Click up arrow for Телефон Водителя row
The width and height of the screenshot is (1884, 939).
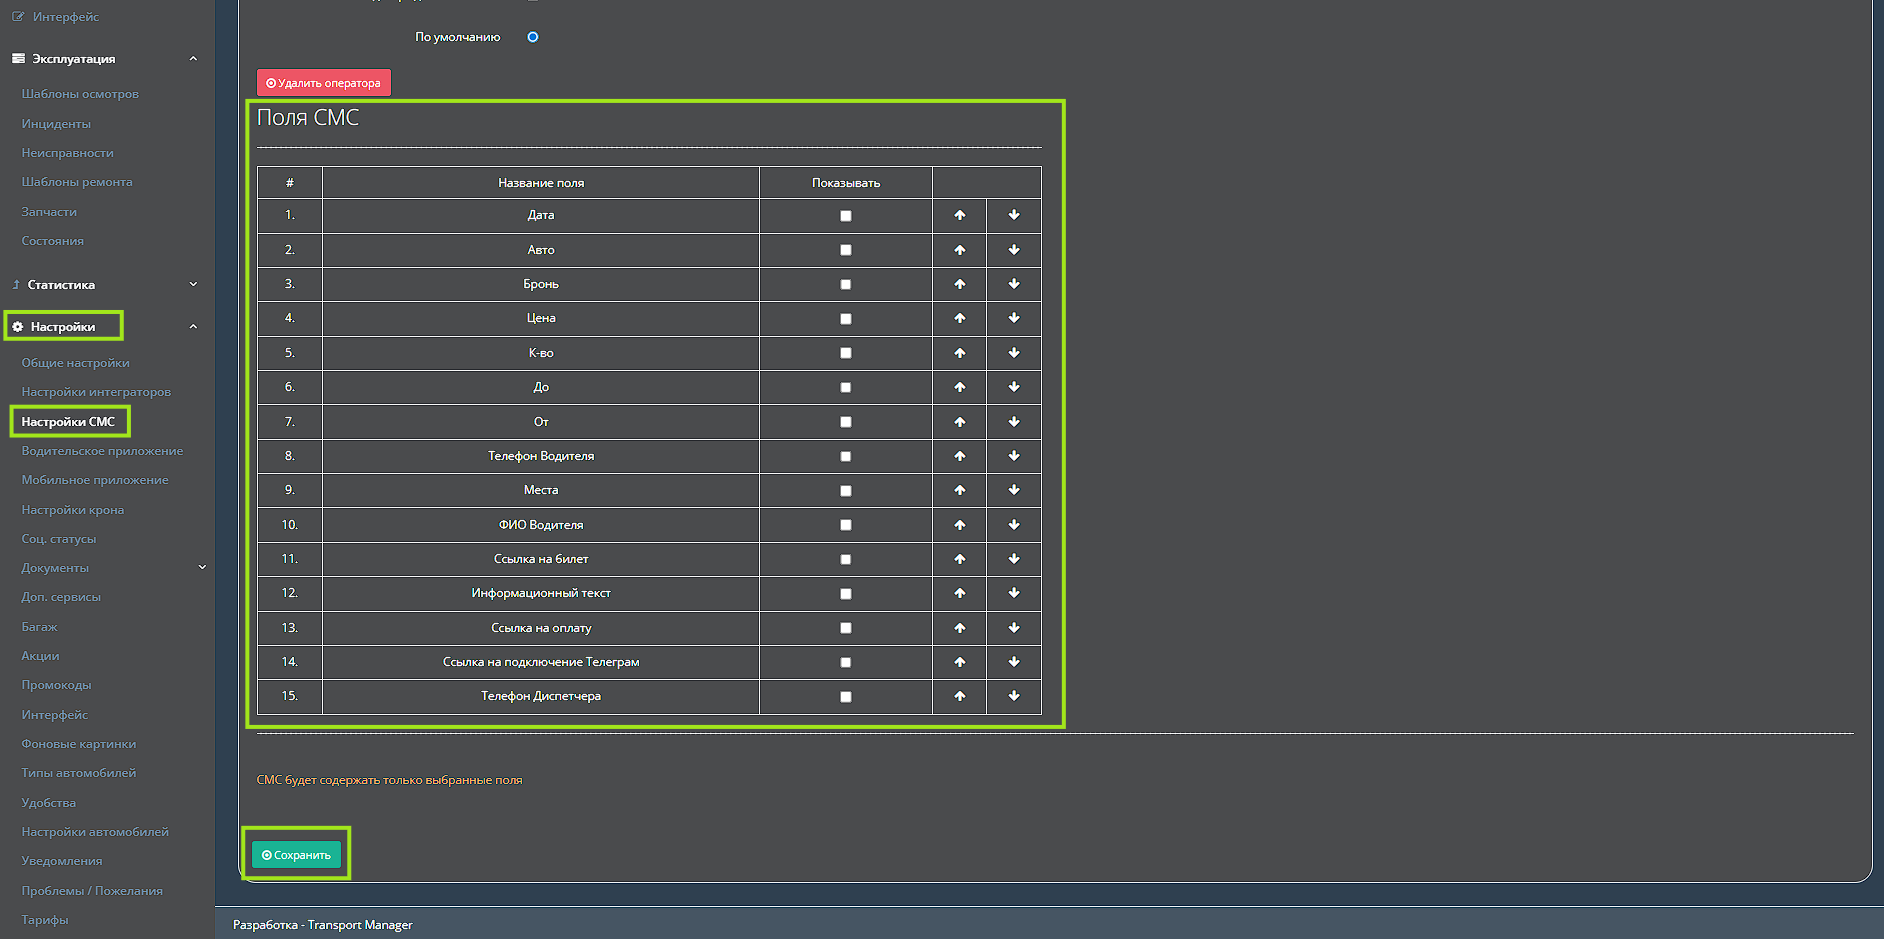[x=959, y=456]
